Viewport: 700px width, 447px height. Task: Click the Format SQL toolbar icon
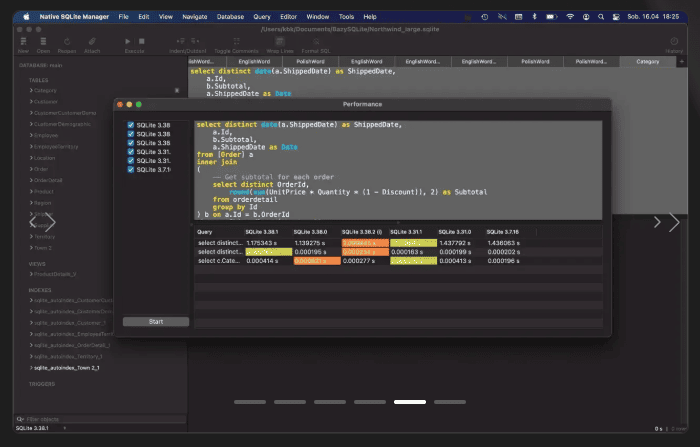pyautogui.click(x=316, y=42)
